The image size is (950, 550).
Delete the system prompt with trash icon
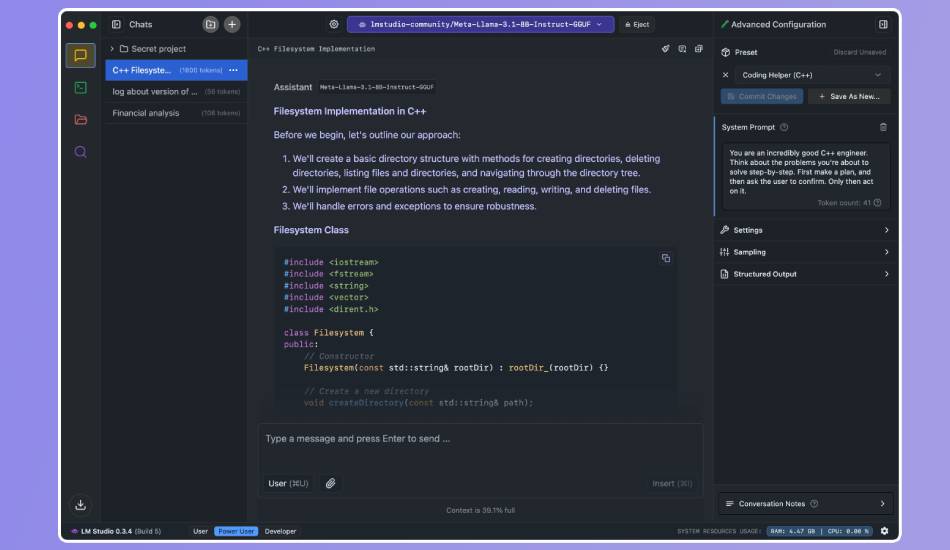click(x=883, y=127)
